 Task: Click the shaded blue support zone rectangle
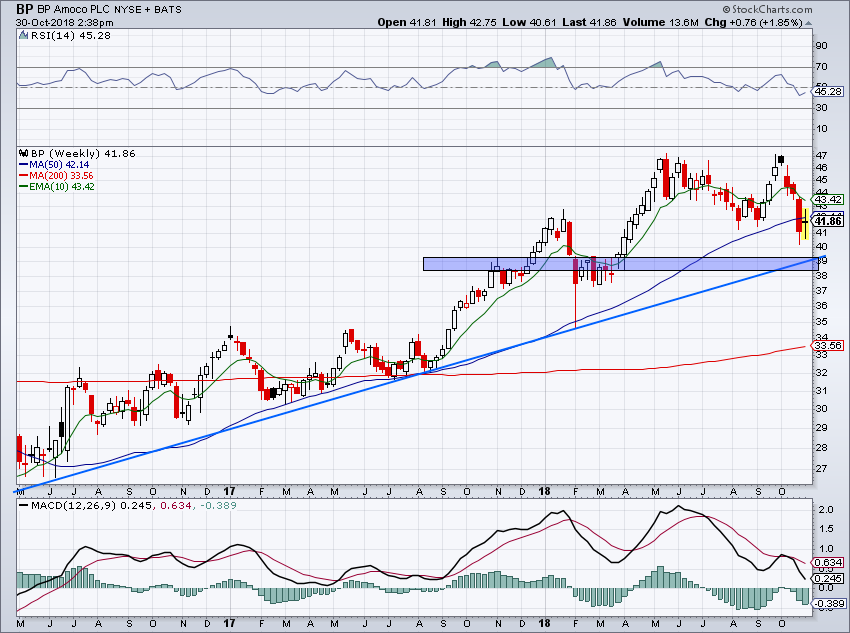point(621,264)
